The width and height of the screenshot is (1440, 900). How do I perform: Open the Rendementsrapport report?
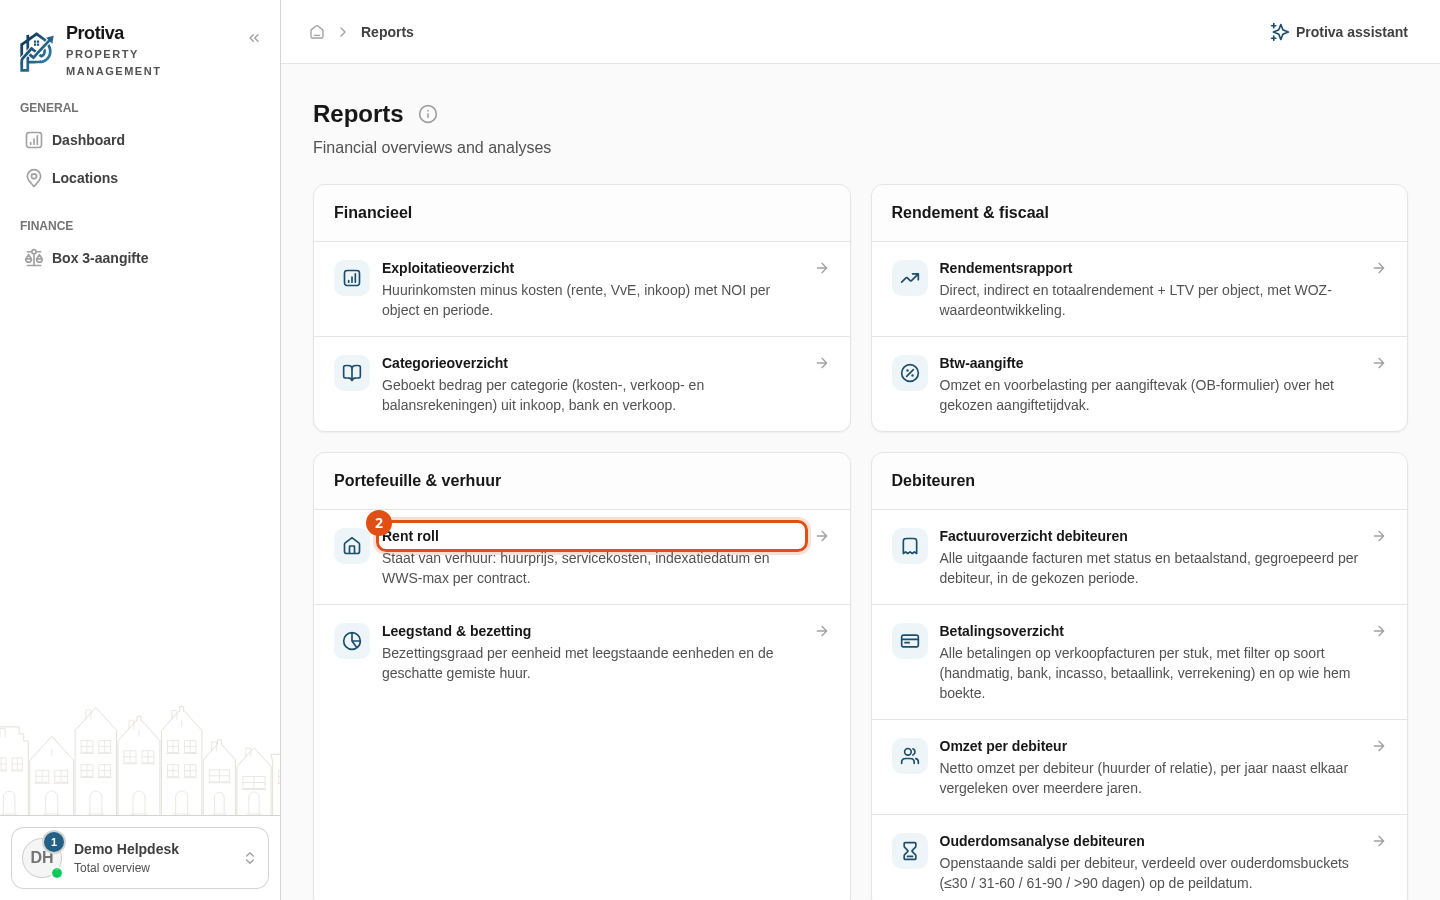coord(1139,289)
